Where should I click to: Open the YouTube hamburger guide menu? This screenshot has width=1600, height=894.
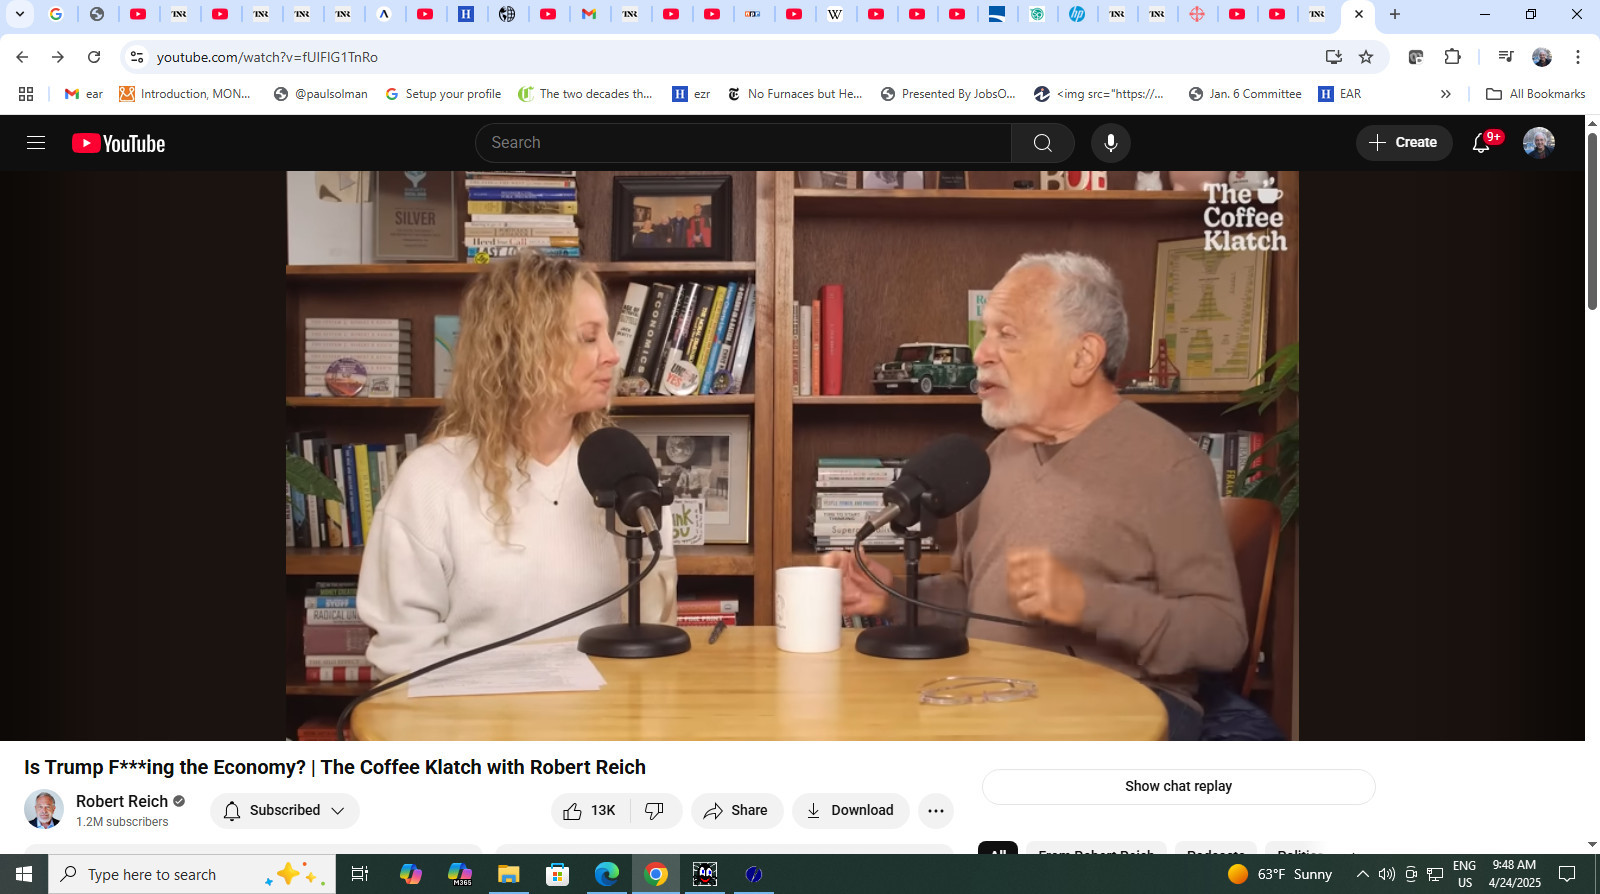click(36, 143)
